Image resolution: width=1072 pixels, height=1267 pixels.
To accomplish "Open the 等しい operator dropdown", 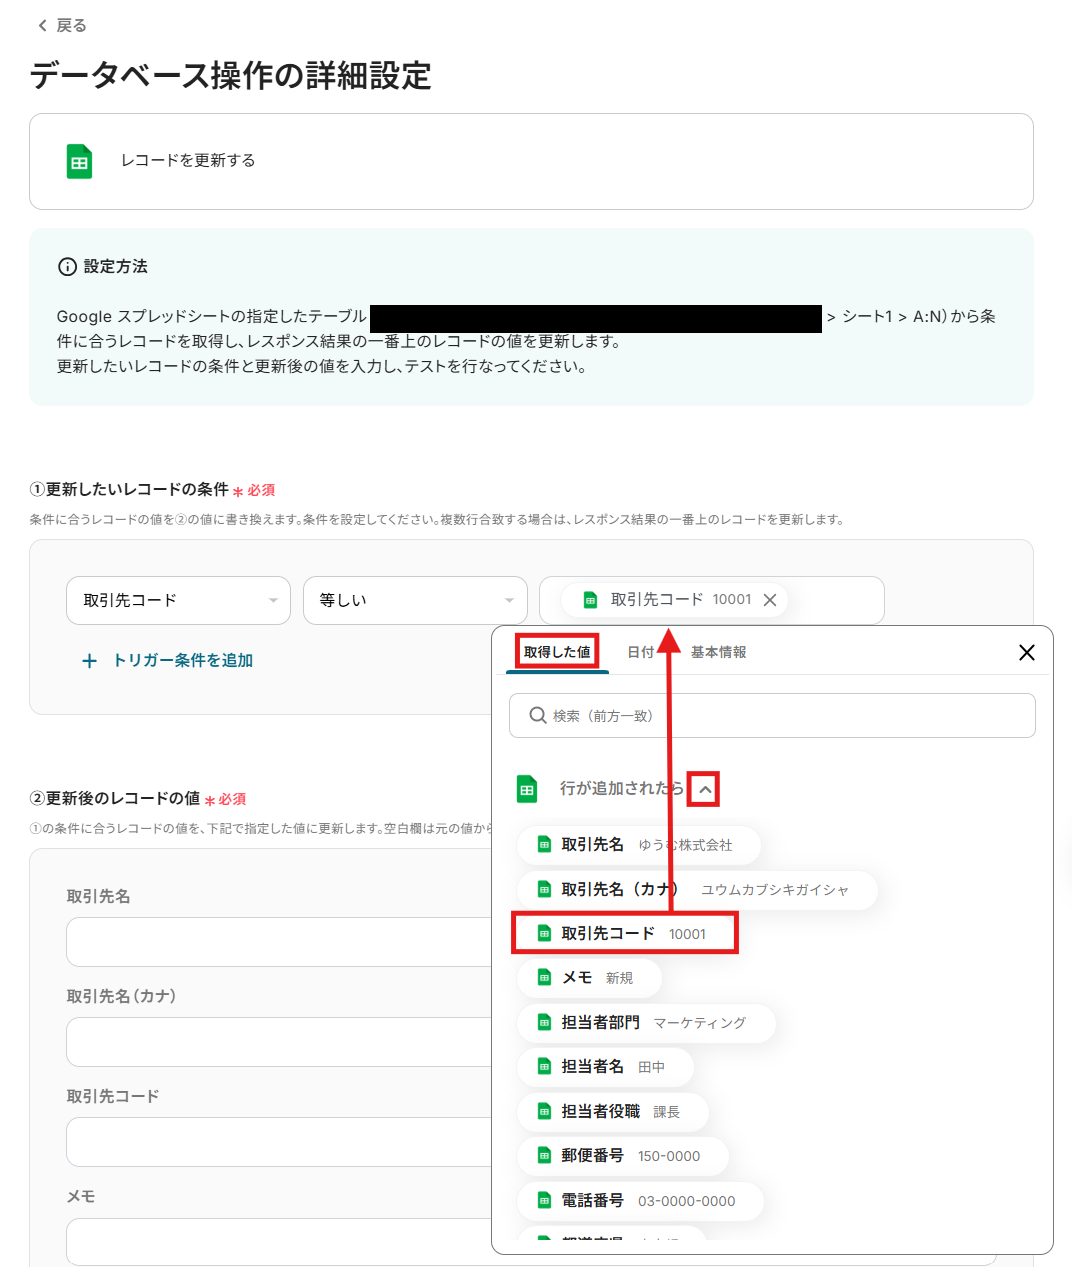I will [415, 600].
